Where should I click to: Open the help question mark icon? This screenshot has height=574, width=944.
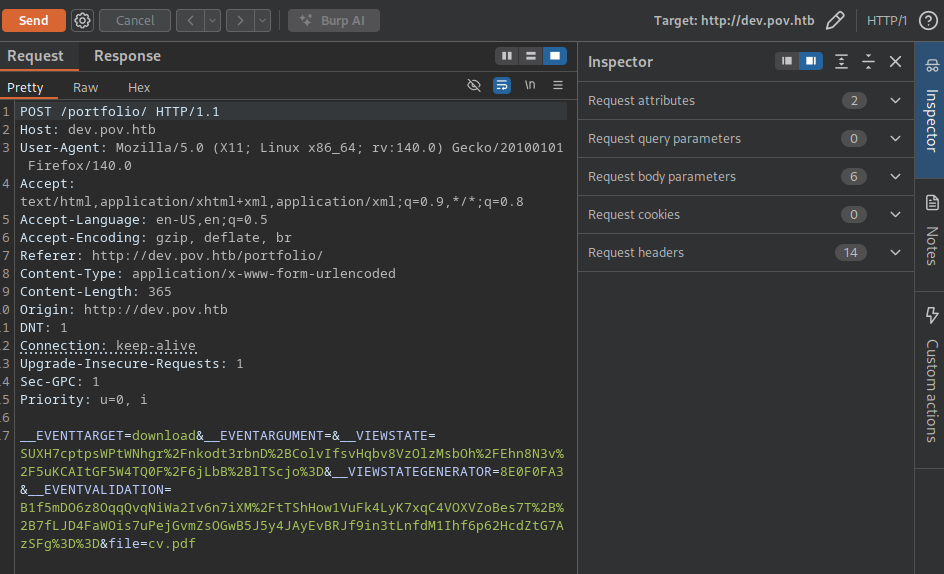(x=927, y=20)
